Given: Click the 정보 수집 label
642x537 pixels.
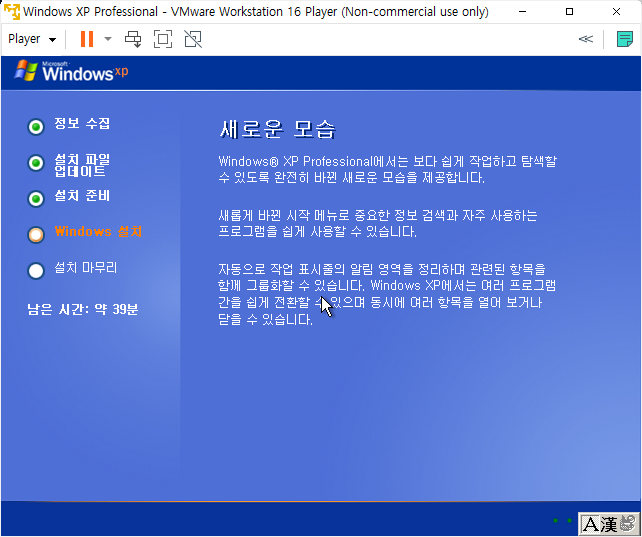Looking at the screenshot, I should coord(82,123).
